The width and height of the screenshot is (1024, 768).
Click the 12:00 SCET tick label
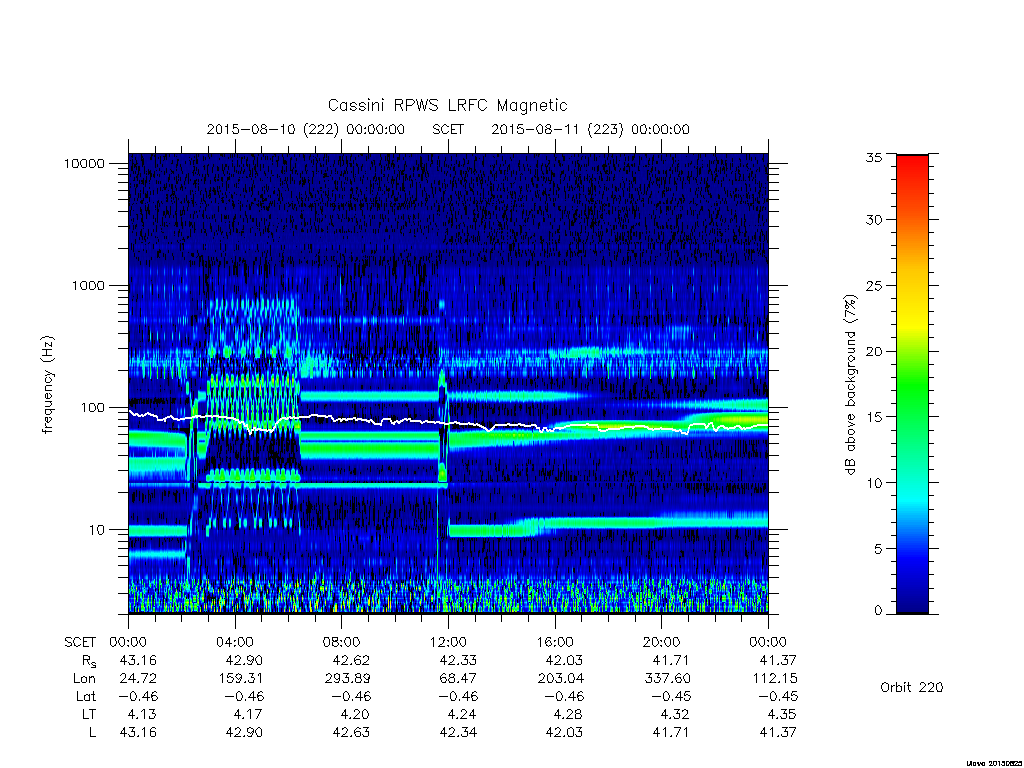448,642
